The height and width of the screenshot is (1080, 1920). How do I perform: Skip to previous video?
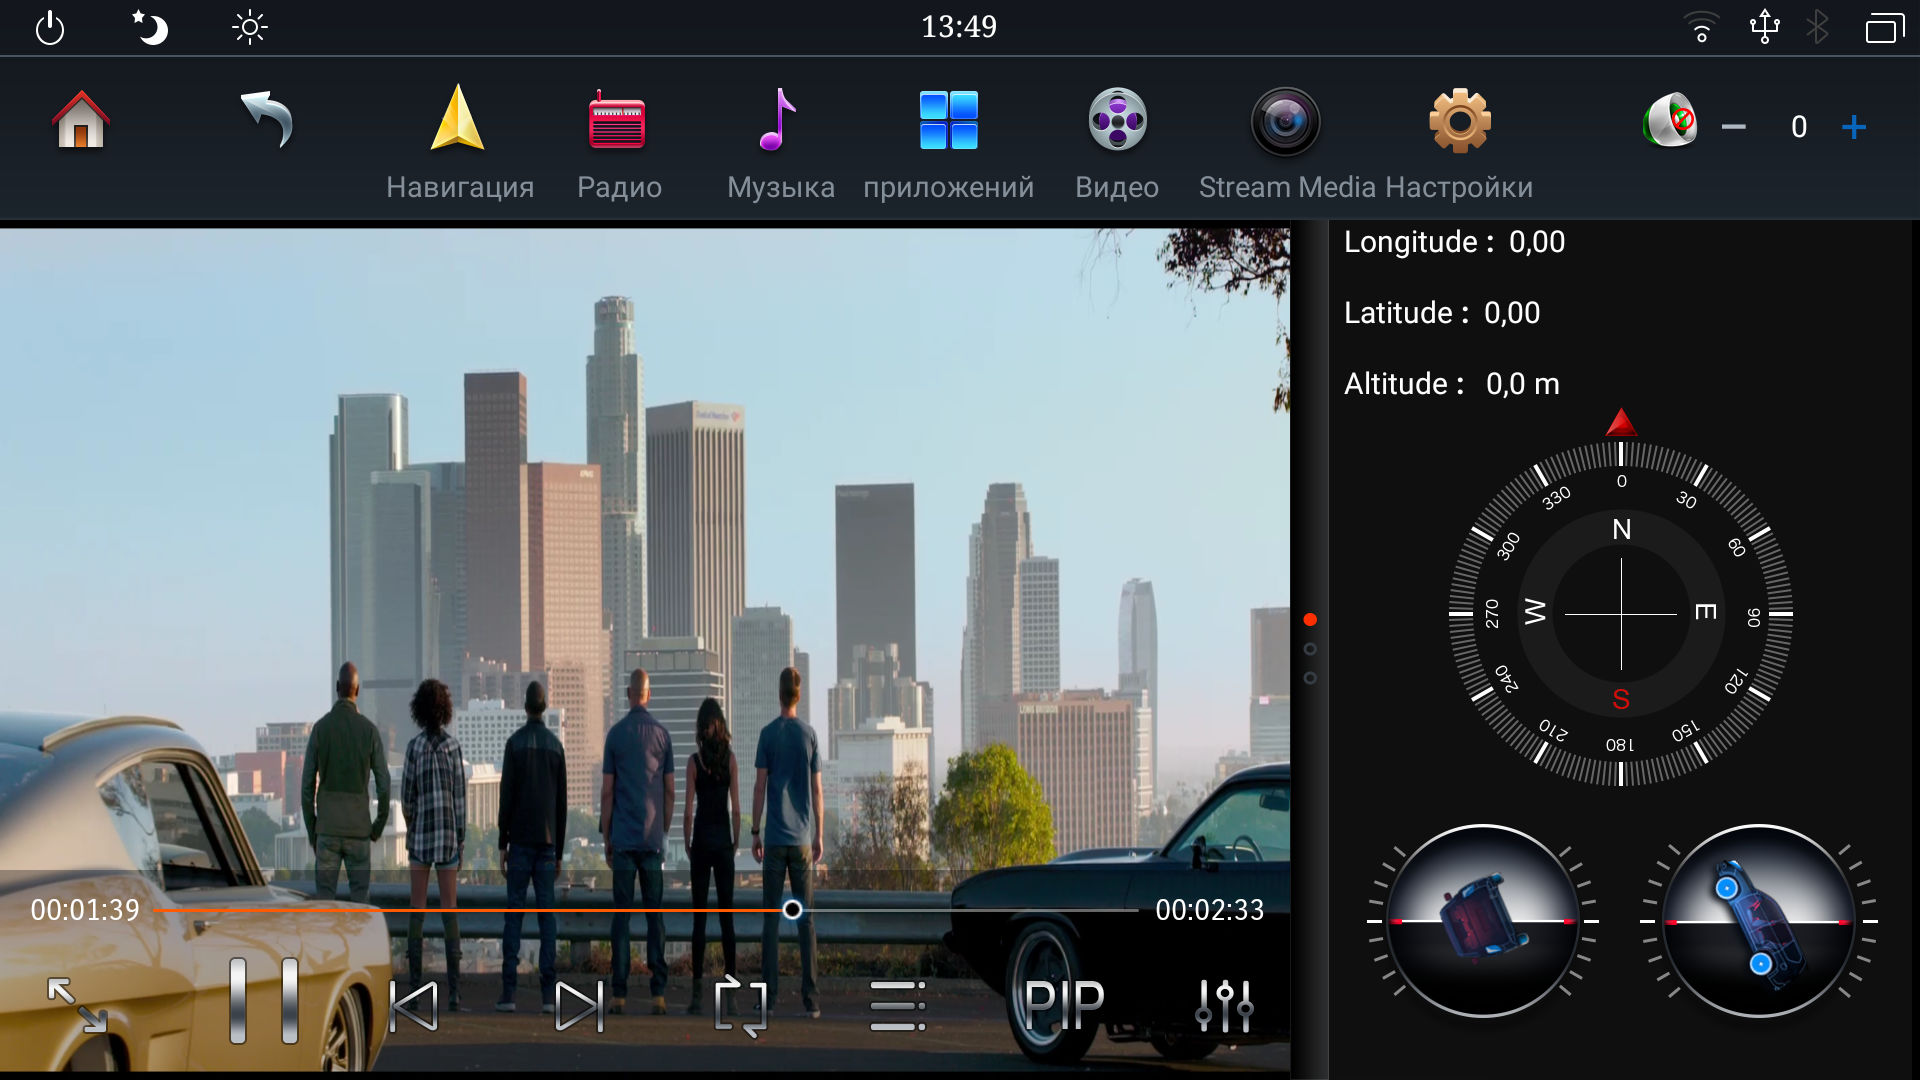pos(414,1006)
